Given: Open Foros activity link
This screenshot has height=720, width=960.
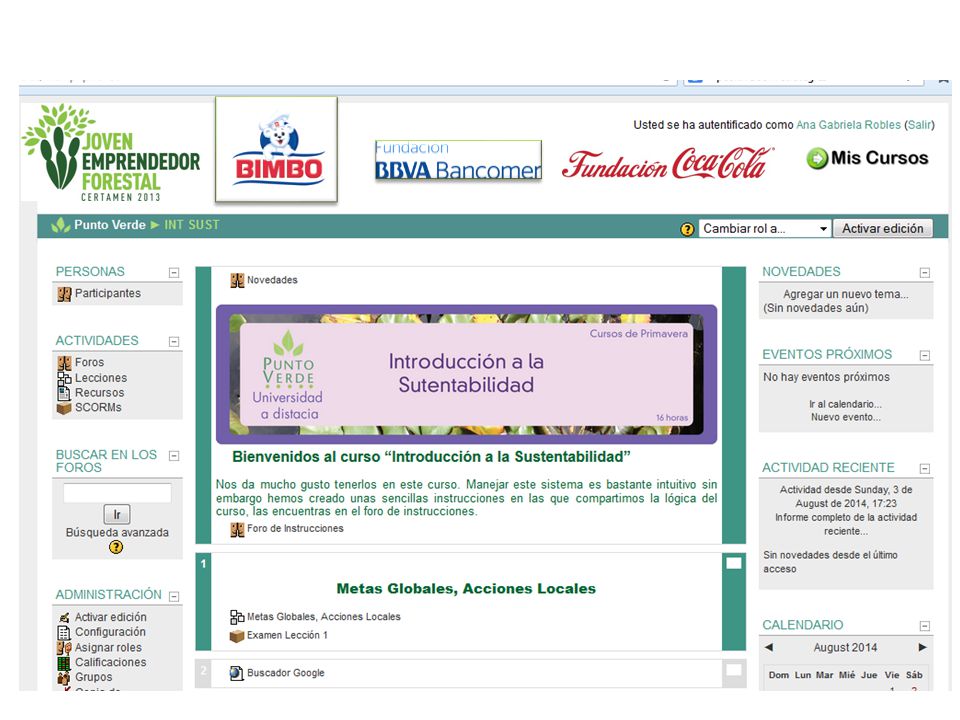Looking at the screenshot, I should coord(89,362).
